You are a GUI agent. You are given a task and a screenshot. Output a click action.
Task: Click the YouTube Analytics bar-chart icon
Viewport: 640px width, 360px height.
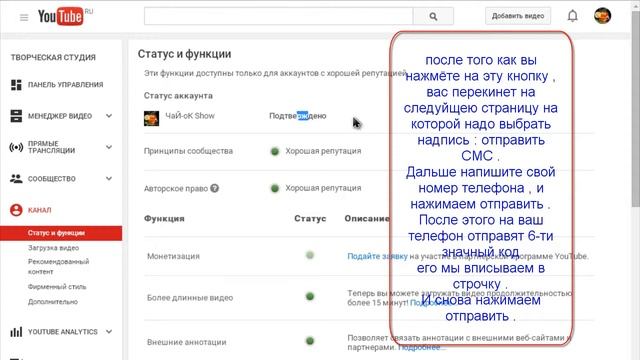16,331
